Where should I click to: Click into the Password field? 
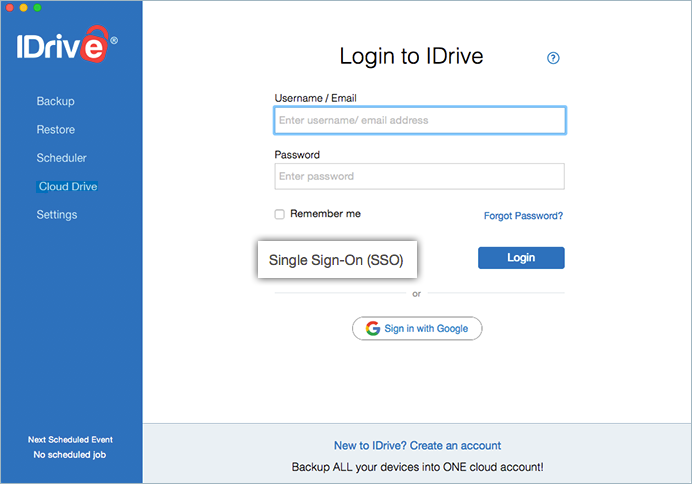pyautogui.click(x=419, y=176)
